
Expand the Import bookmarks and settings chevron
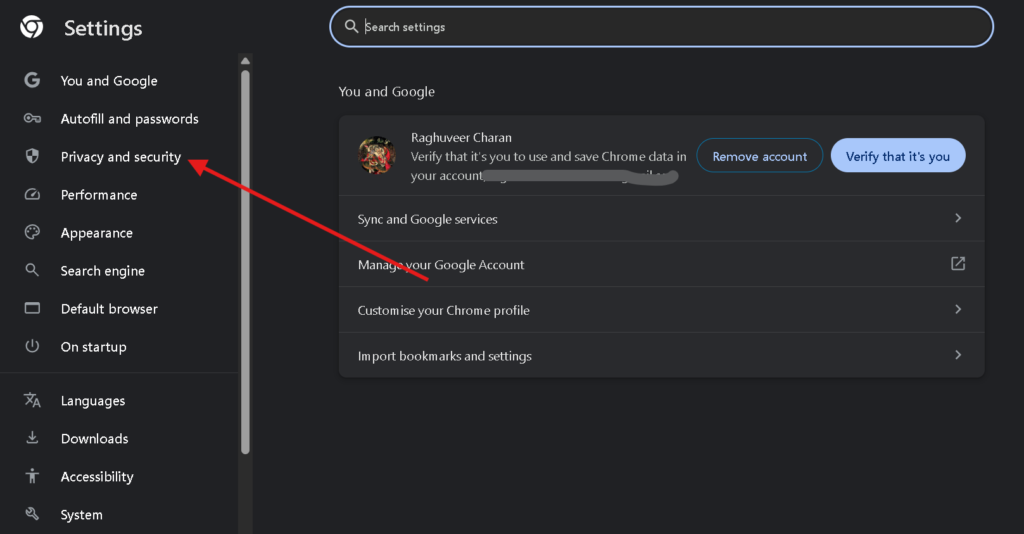tap(958, 355)
